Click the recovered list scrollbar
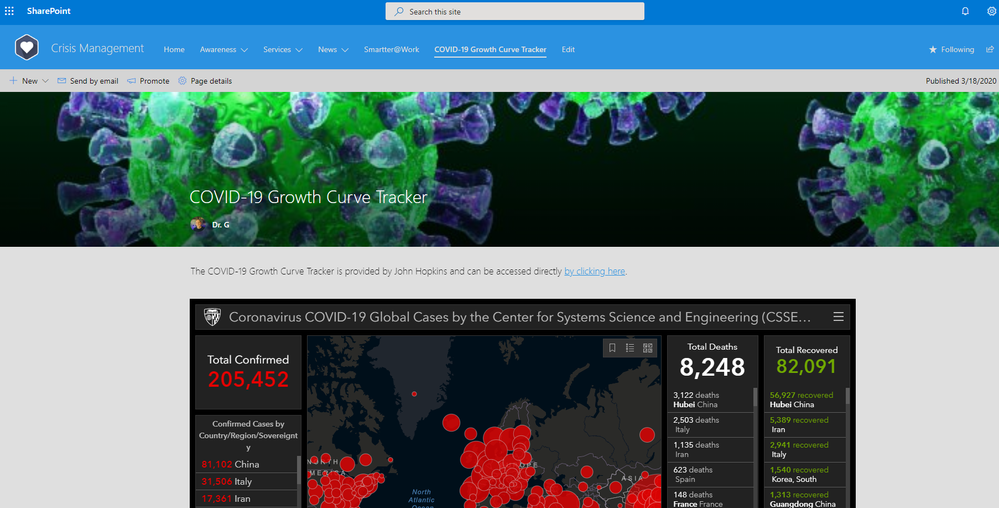The image size is (999, 508). (847, 396)
